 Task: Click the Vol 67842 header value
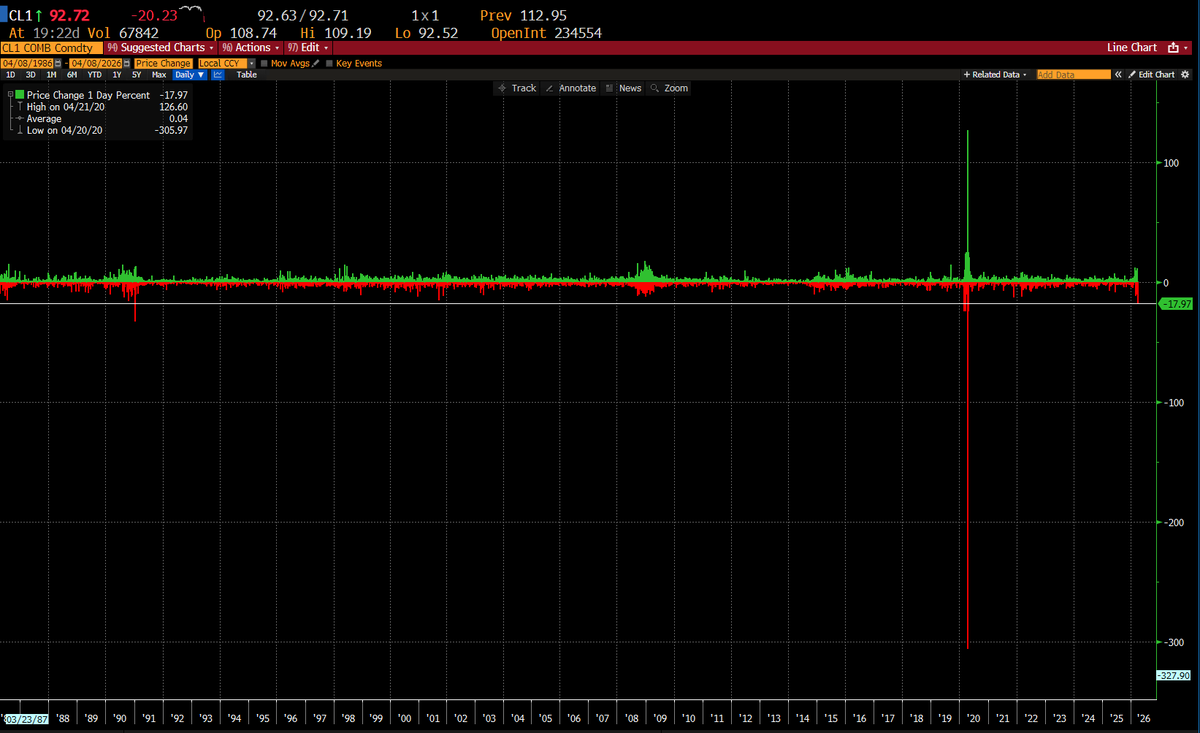pos(122,33)
